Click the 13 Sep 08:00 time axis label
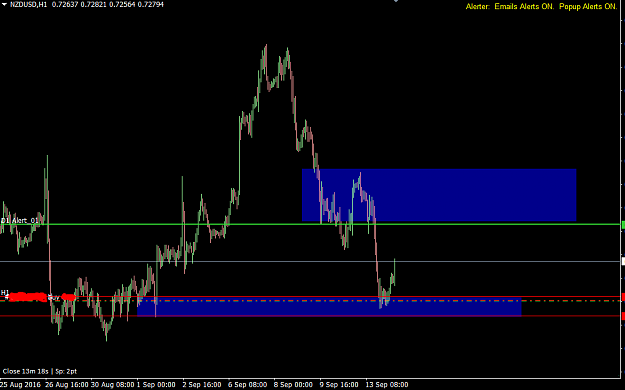This screenshot has height=390, width=625. click(x=387, y=385)
